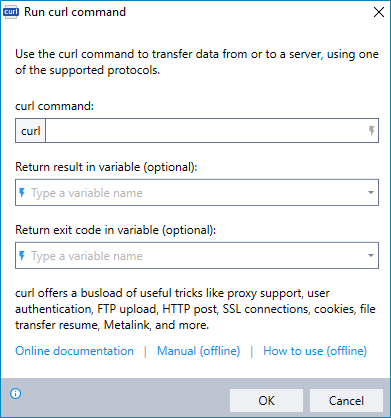Viewport: 391px width, 418px height.
Task: Click into the Return exit code variable field
Action: [x=197, y=255]
